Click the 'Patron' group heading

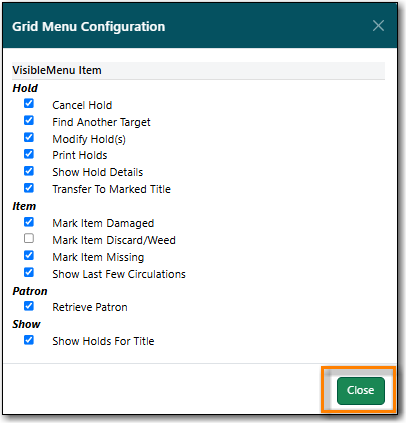[x=30, y=291]
